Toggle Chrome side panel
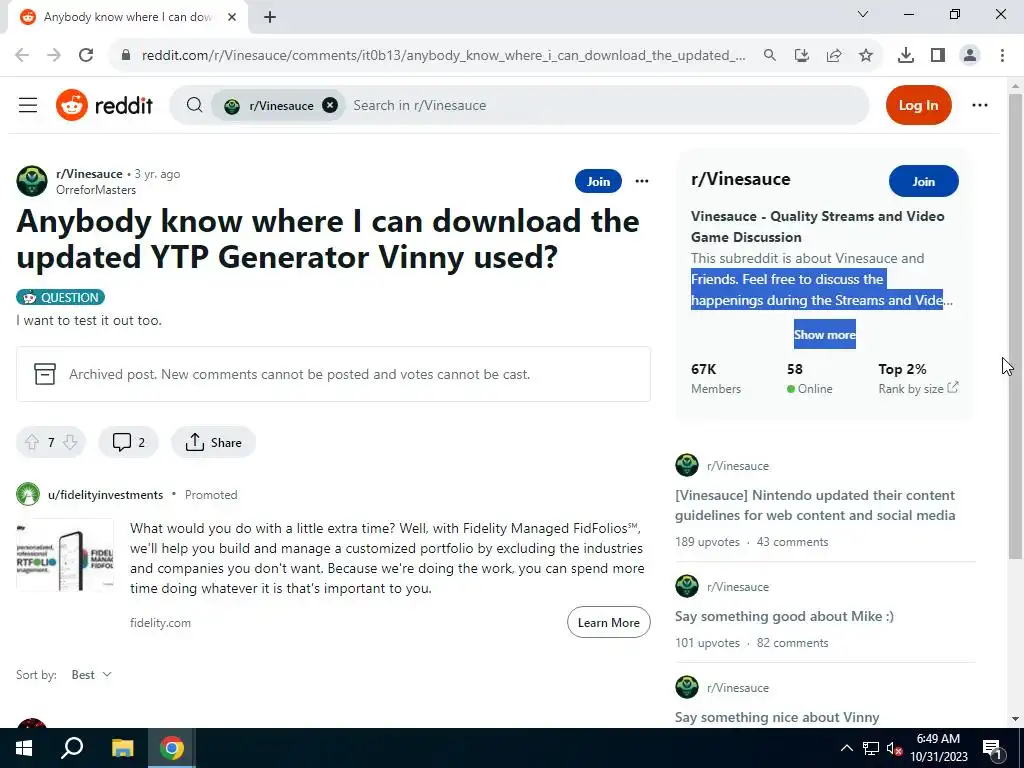 [938, 56]
